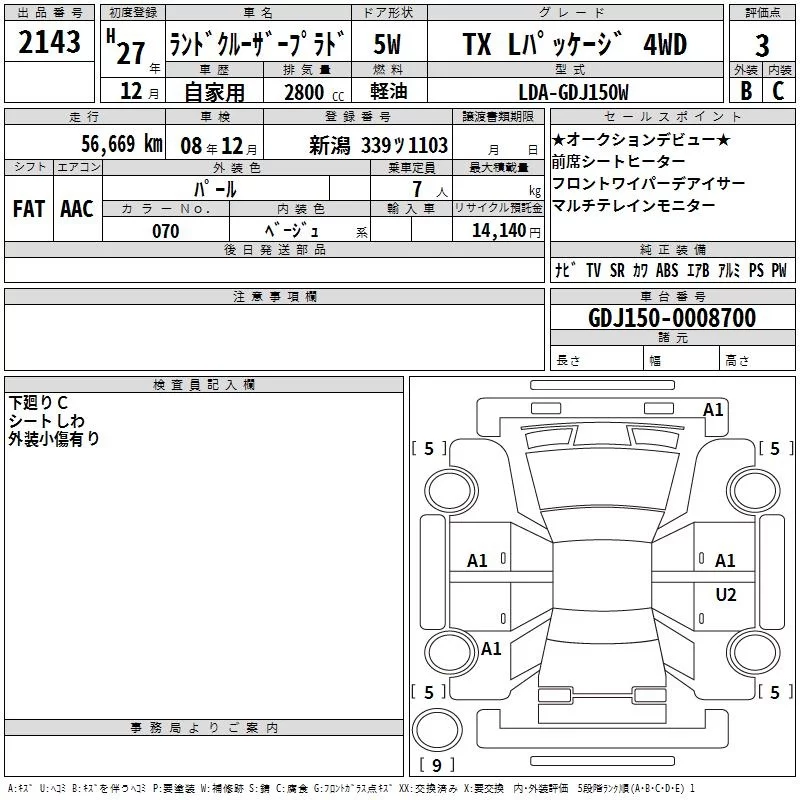Click the color number 070
Image resolution: width=800 pixels, height=800 pixels.
click(x=165, y=231)
